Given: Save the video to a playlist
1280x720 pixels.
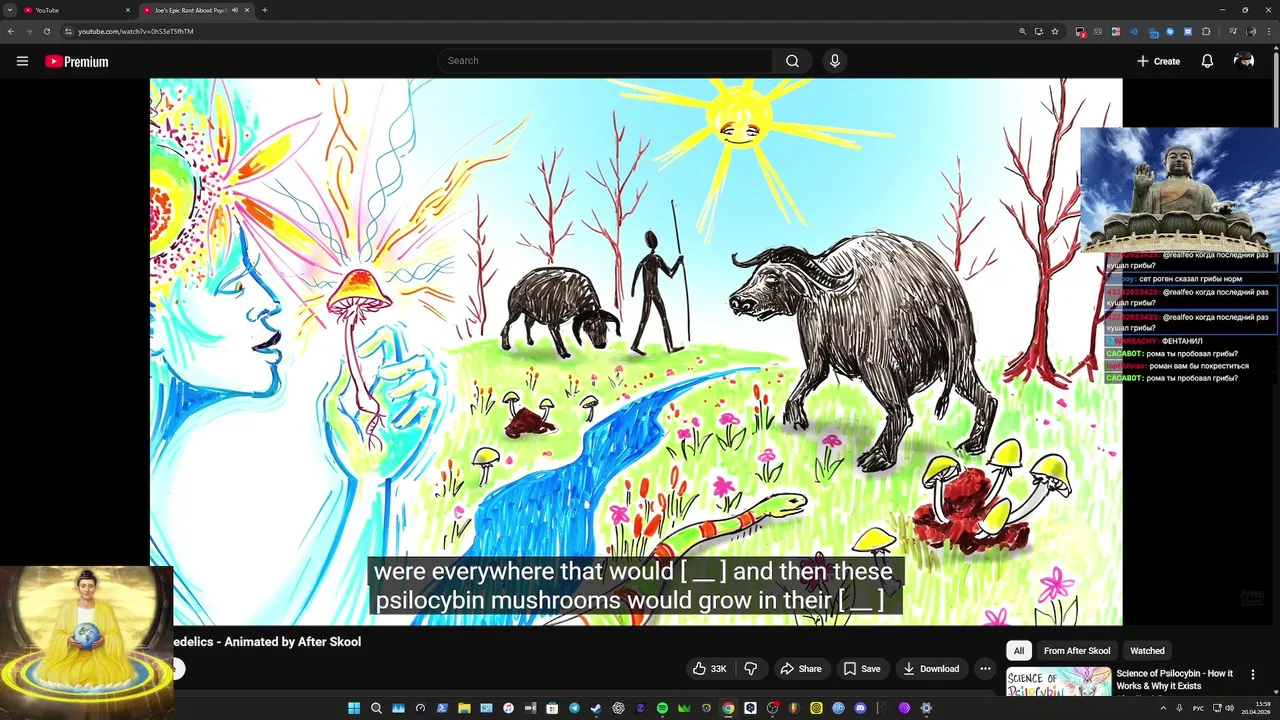Looking at the screenshot, I should click(861, 669).
